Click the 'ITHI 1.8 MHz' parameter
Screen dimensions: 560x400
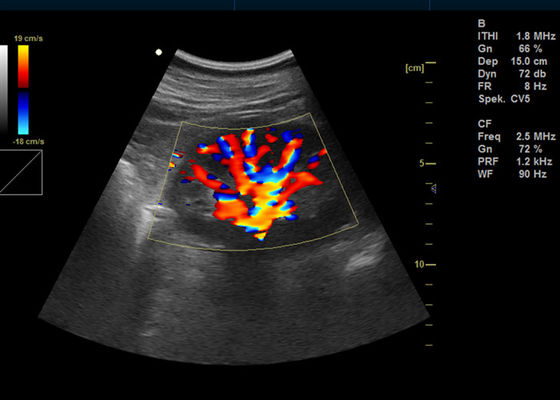tap(516, 36)
